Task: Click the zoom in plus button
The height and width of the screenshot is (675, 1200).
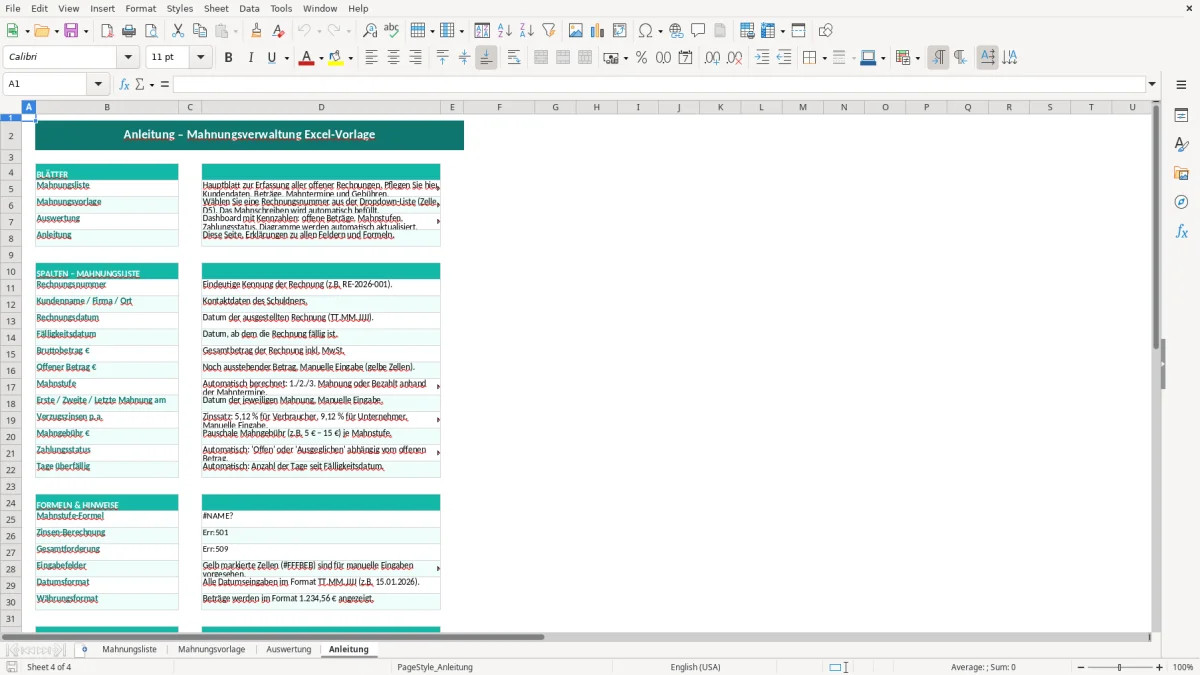Action: pos(1159,667)
